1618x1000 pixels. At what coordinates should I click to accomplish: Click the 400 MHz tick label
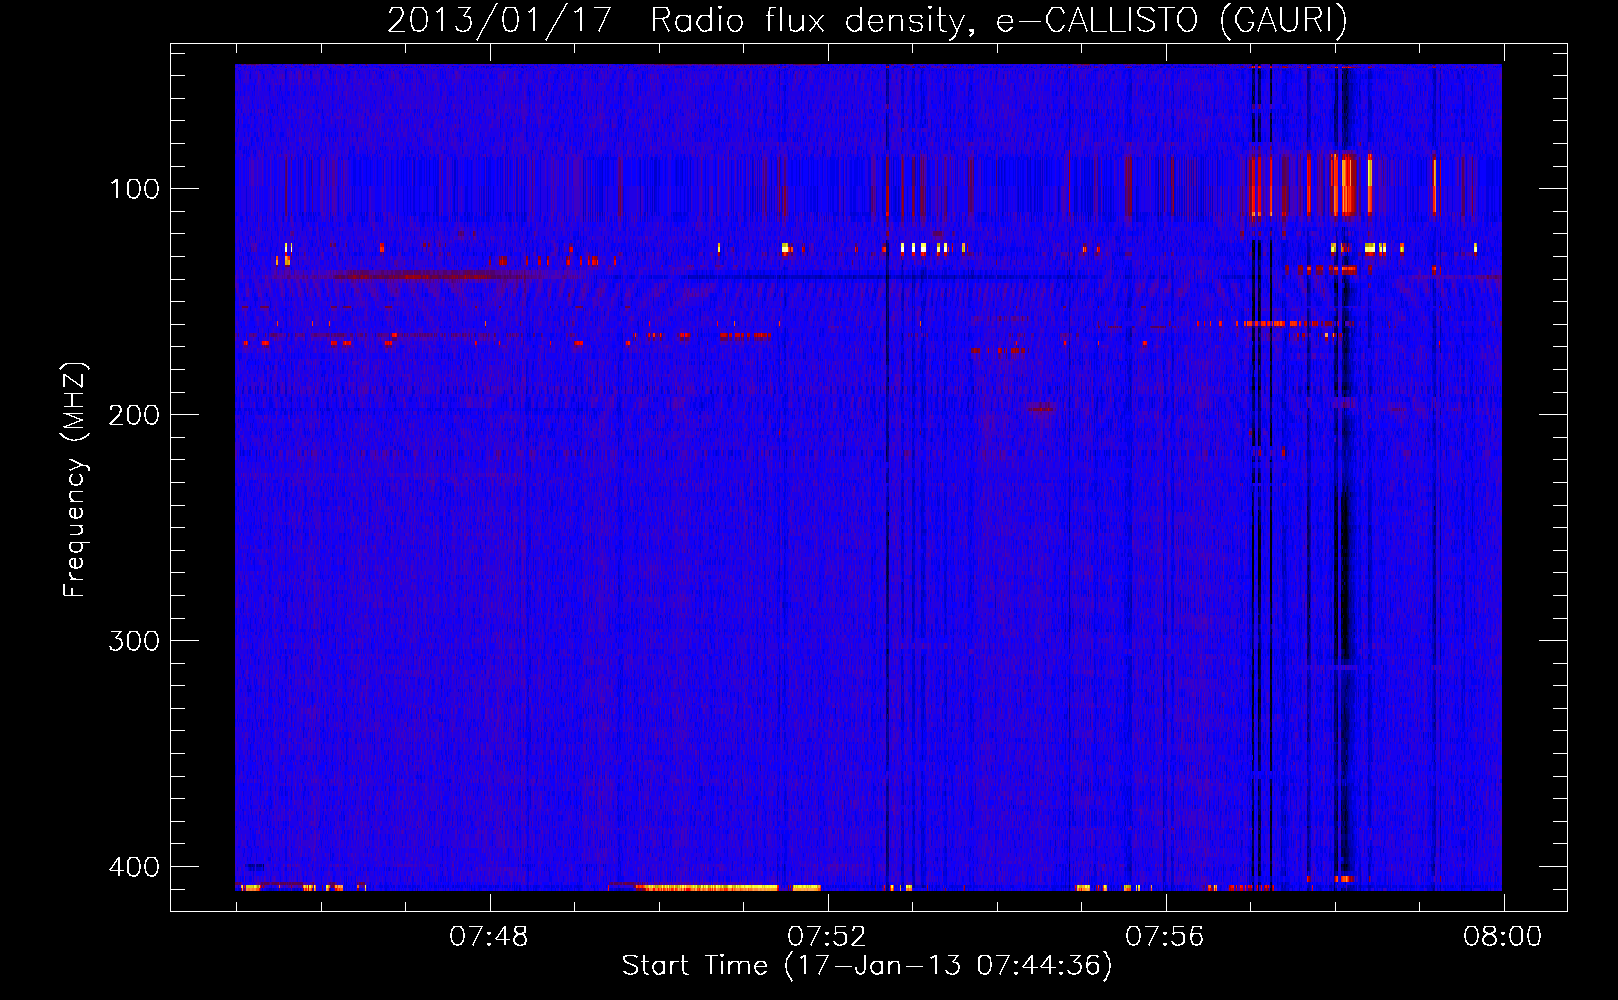click(x=134, y=867)
